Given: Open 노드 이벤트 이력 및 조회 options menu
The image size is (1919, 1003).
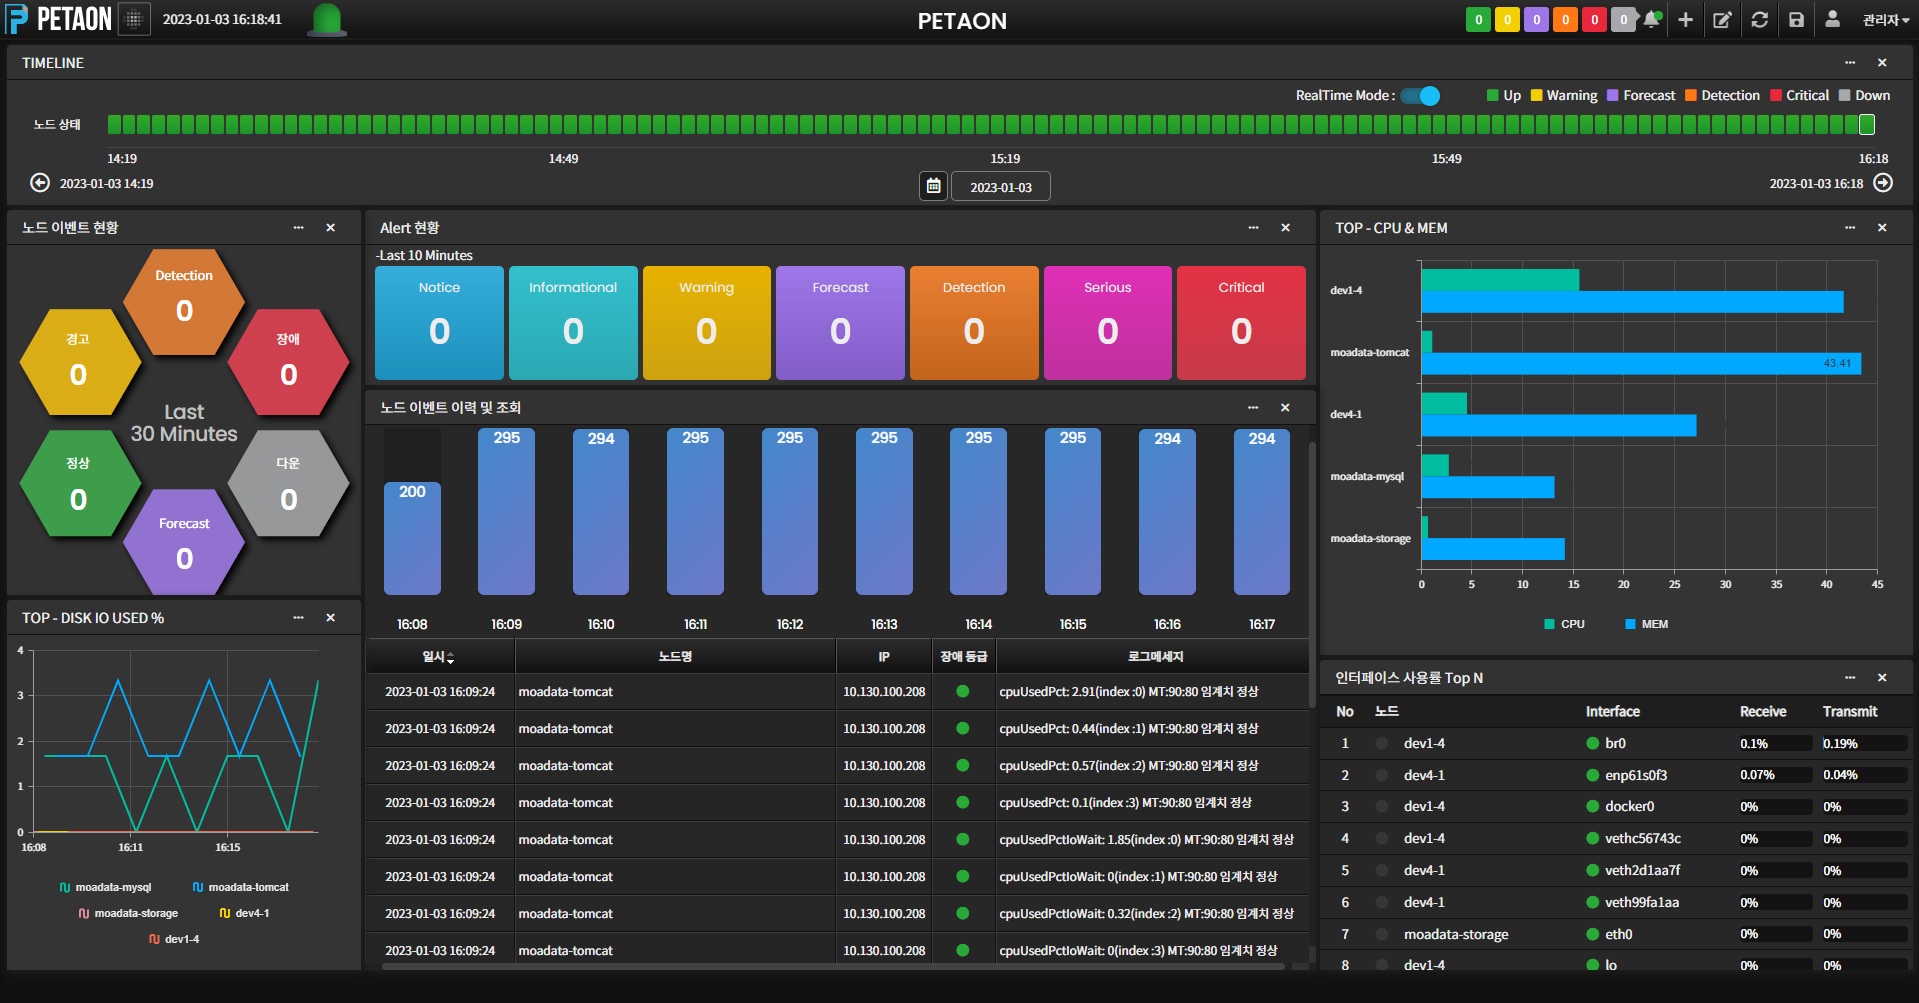Looking at the screenshot, I should [1253, 407].
